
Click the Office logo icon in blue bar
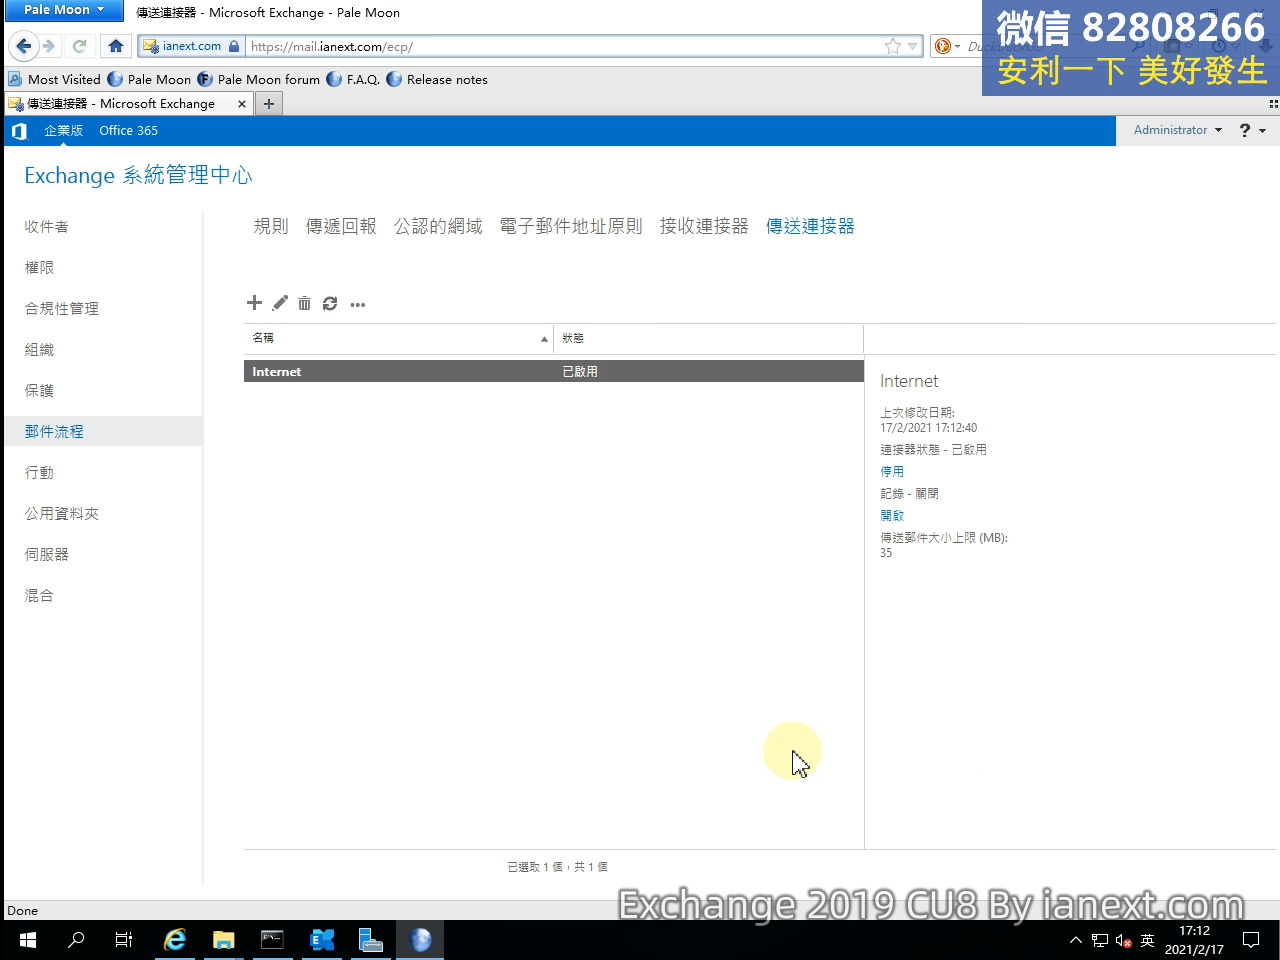tap(19, 131)
